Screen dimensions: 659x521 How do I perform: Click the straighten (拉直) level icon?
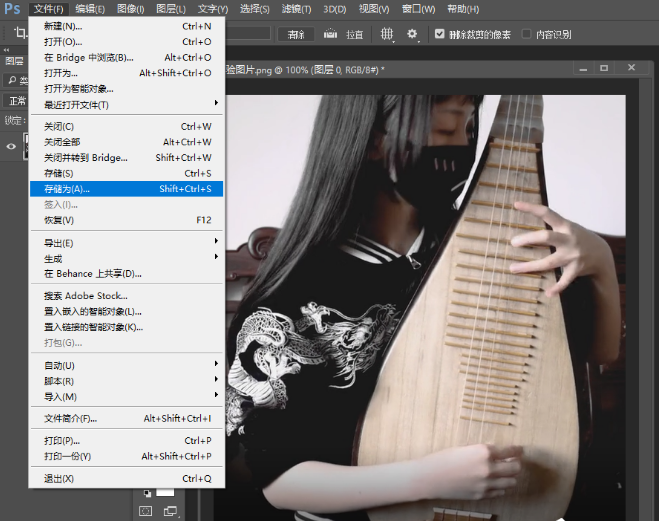327,34
